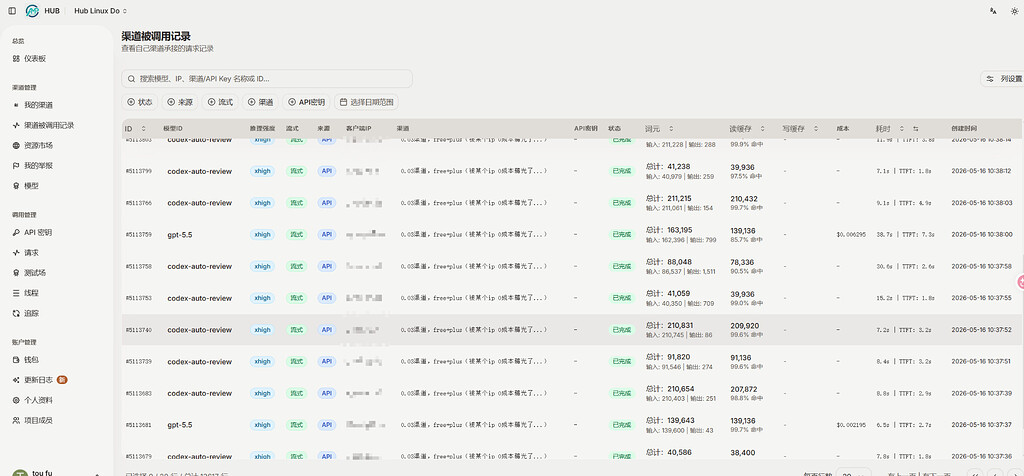The image size is (1024, 476).
Task: Select gpt-5.5 in row #5113759
Action: pos(180,234)
